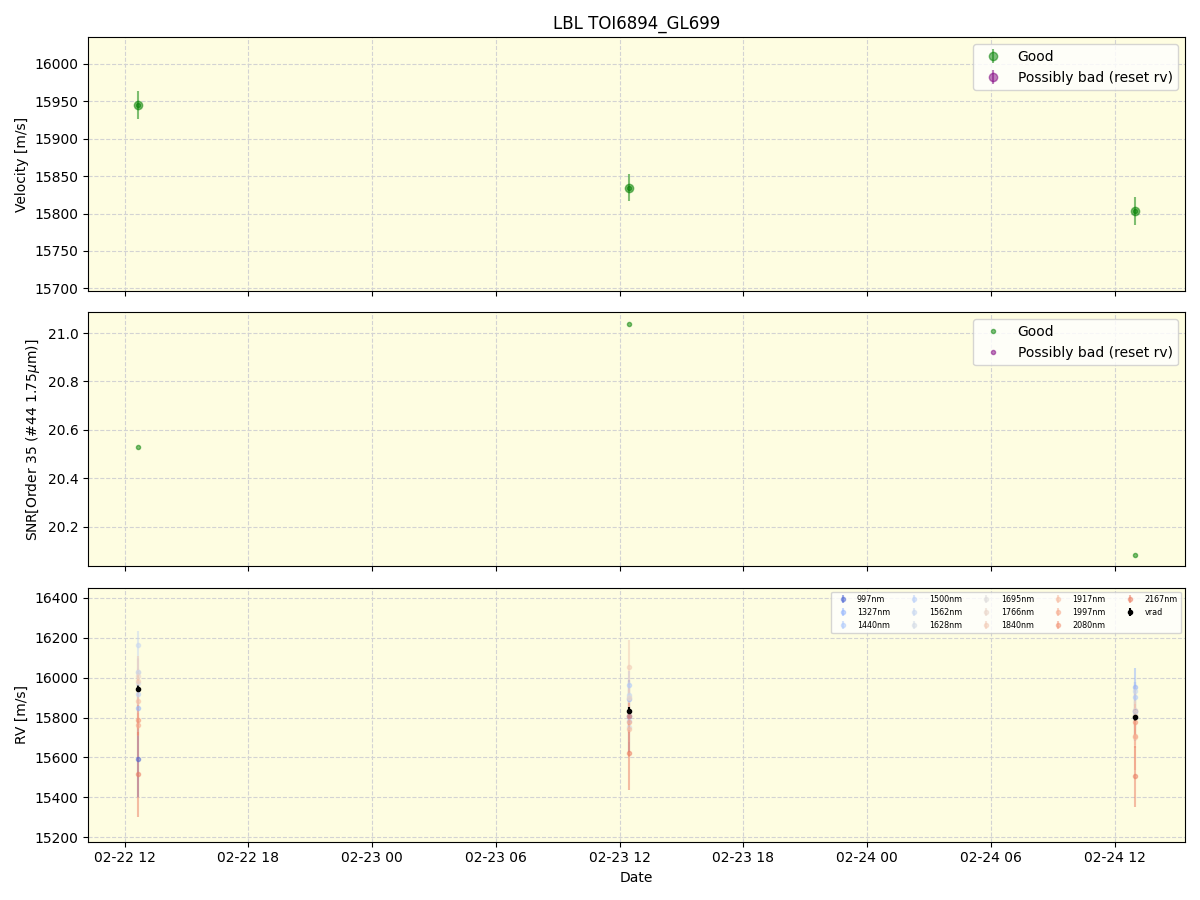The width and height of the screenshot is (1200, 900).
Task: Click the vrad legend entry
Action: click(1154, 612)
